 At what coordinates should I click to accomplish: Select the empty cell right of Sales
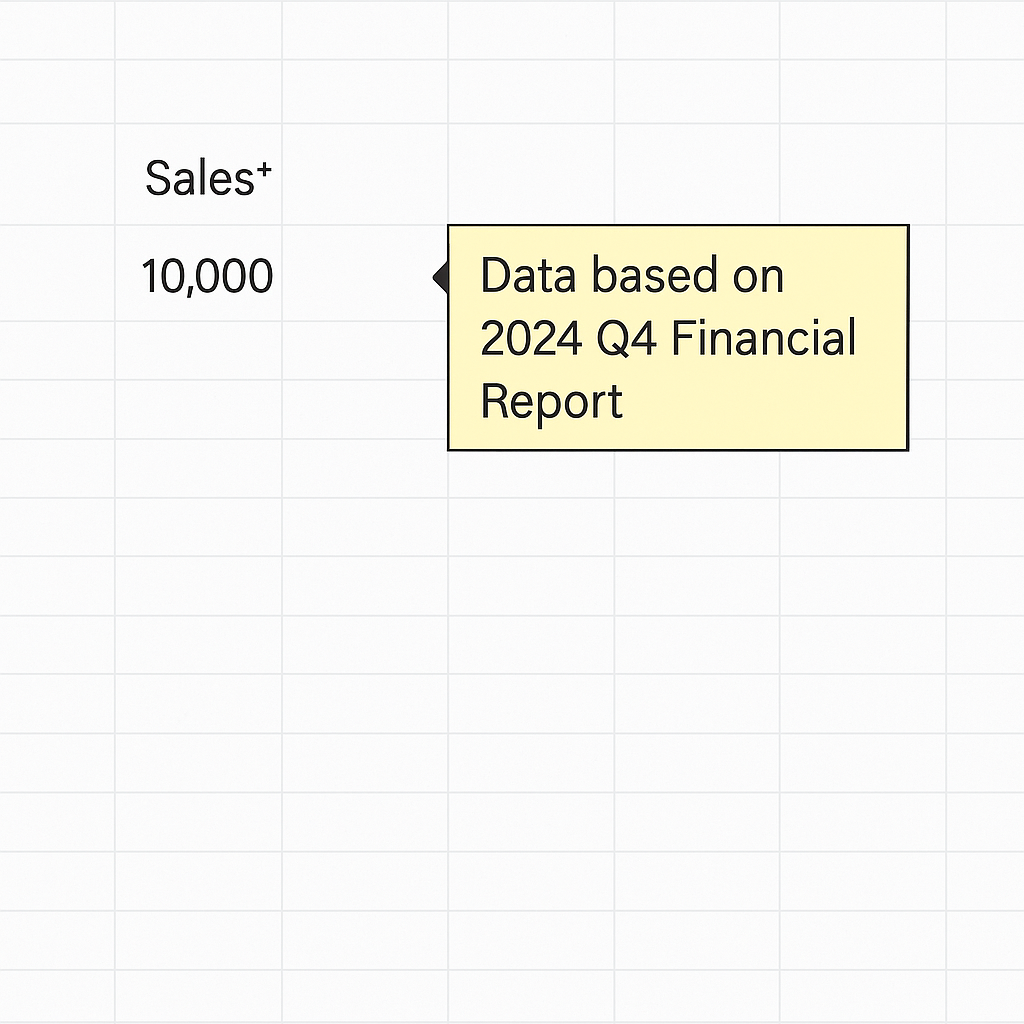(x=364, y=179)
